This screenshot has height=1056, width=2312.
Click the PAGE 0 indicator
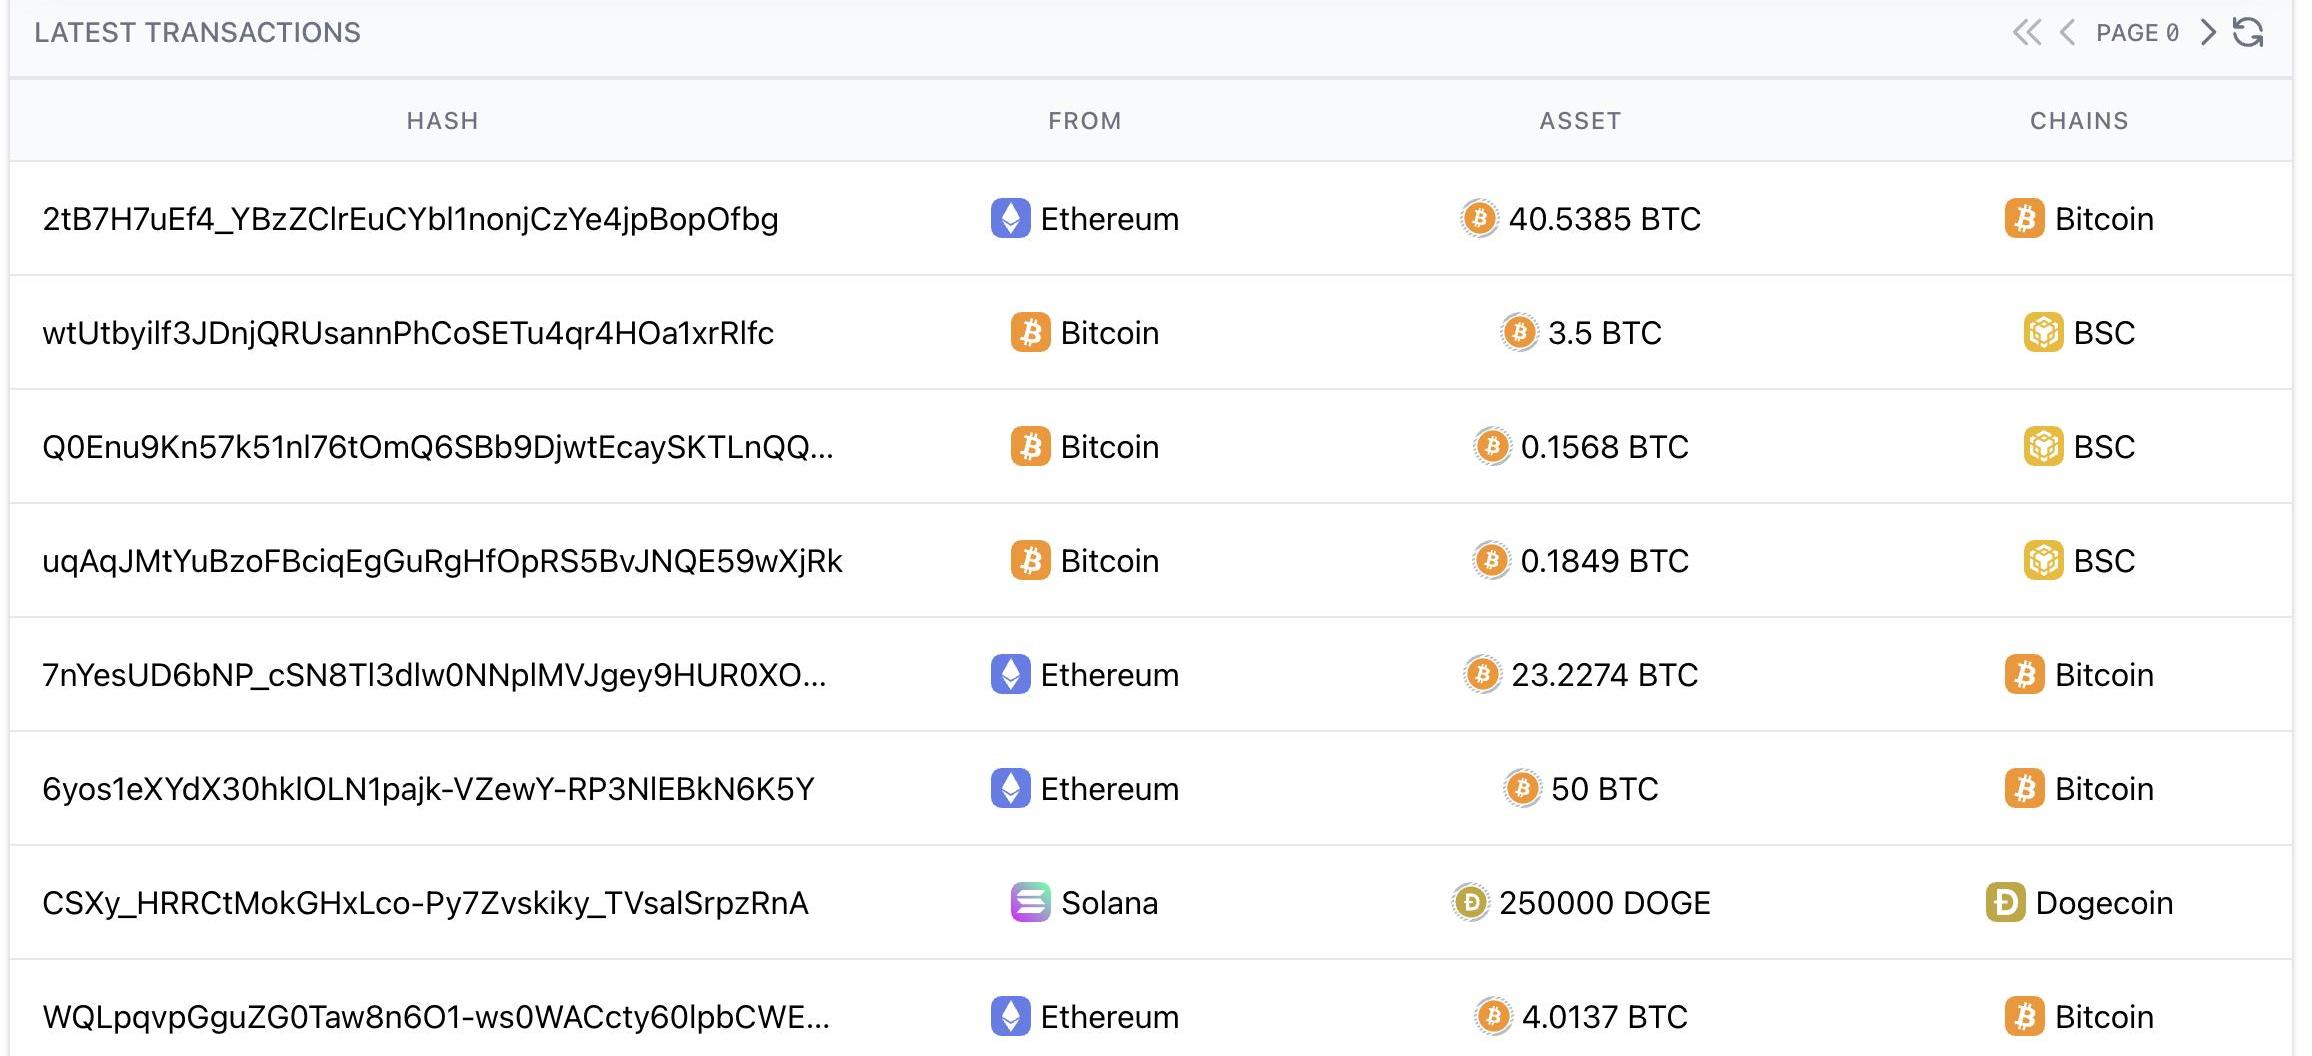click(2137, 33)
